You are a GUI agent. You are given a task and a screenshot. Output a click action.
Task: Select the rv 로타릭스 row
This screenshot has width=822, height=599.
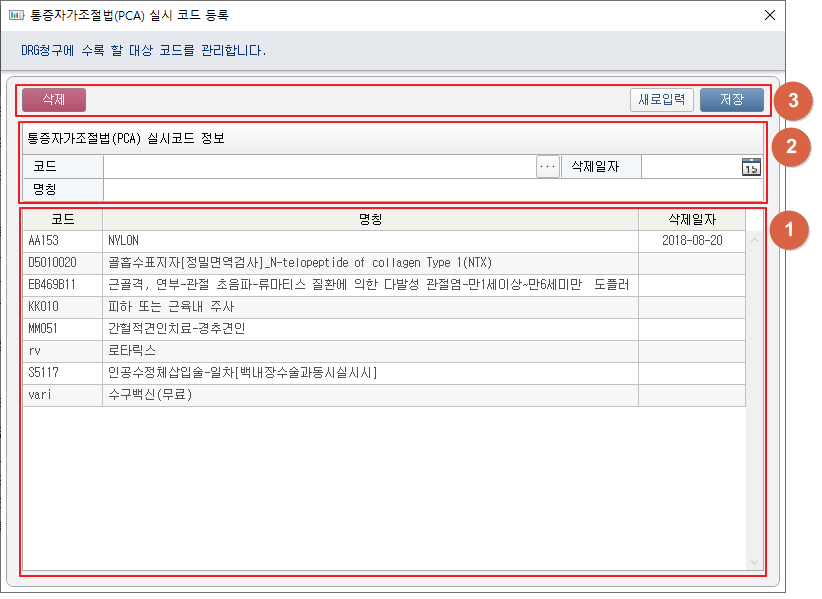[370, 351]
